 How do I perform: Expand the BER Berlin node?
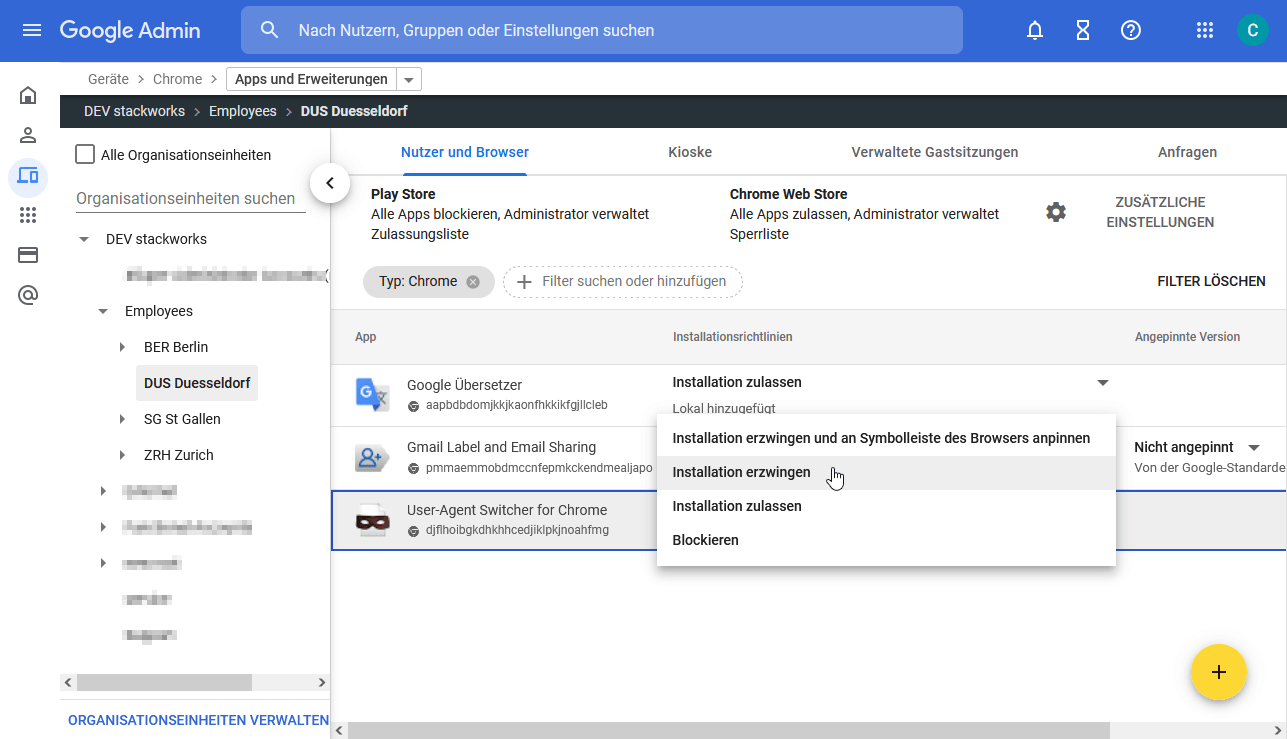122,347
